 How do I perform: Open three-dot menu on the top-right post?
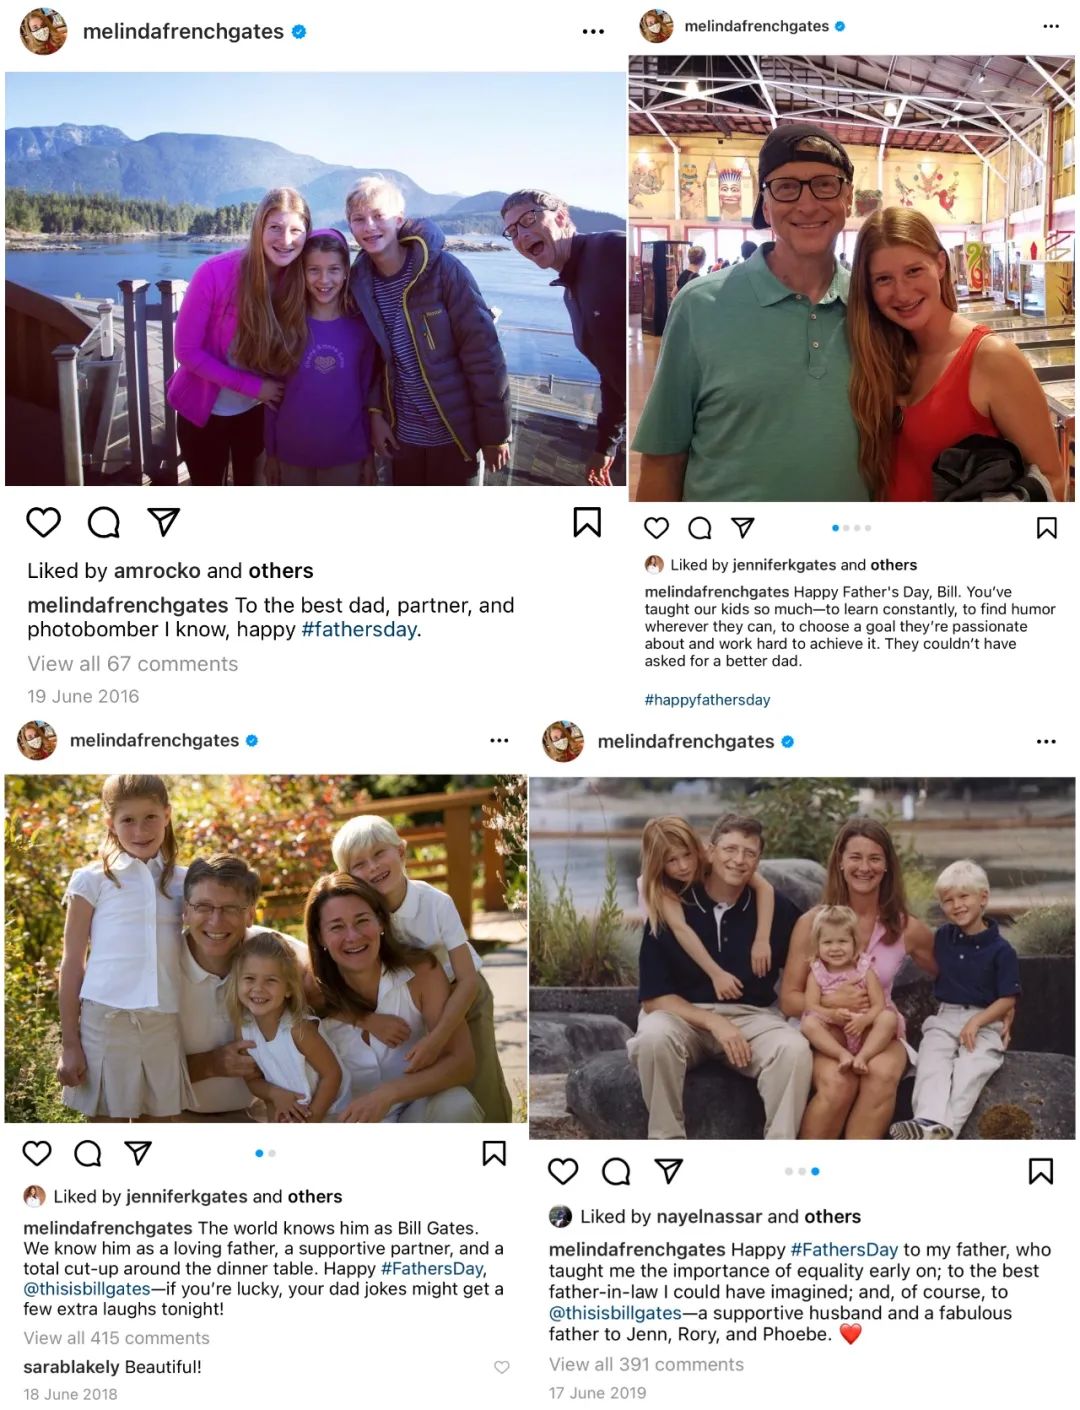[1050, 26]
